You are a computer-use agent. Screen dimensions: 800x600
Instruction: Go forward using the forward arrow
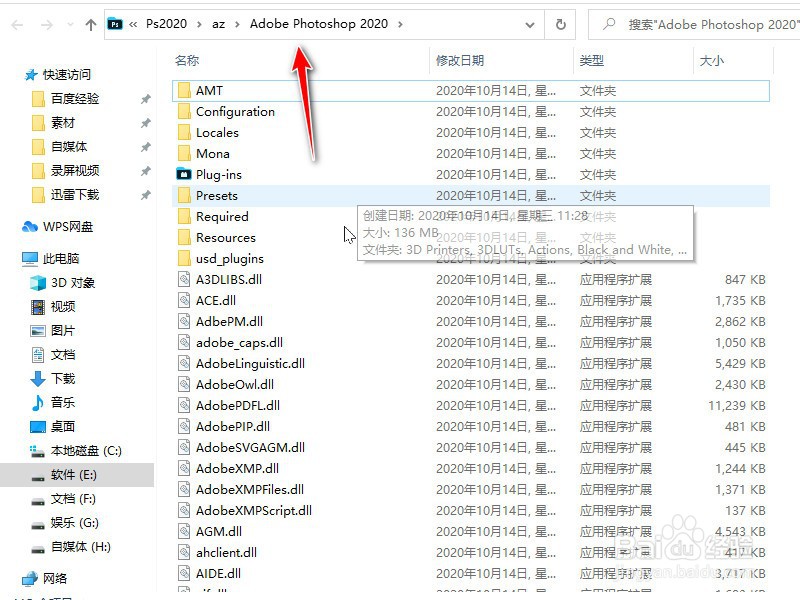(x=47, y=24)
